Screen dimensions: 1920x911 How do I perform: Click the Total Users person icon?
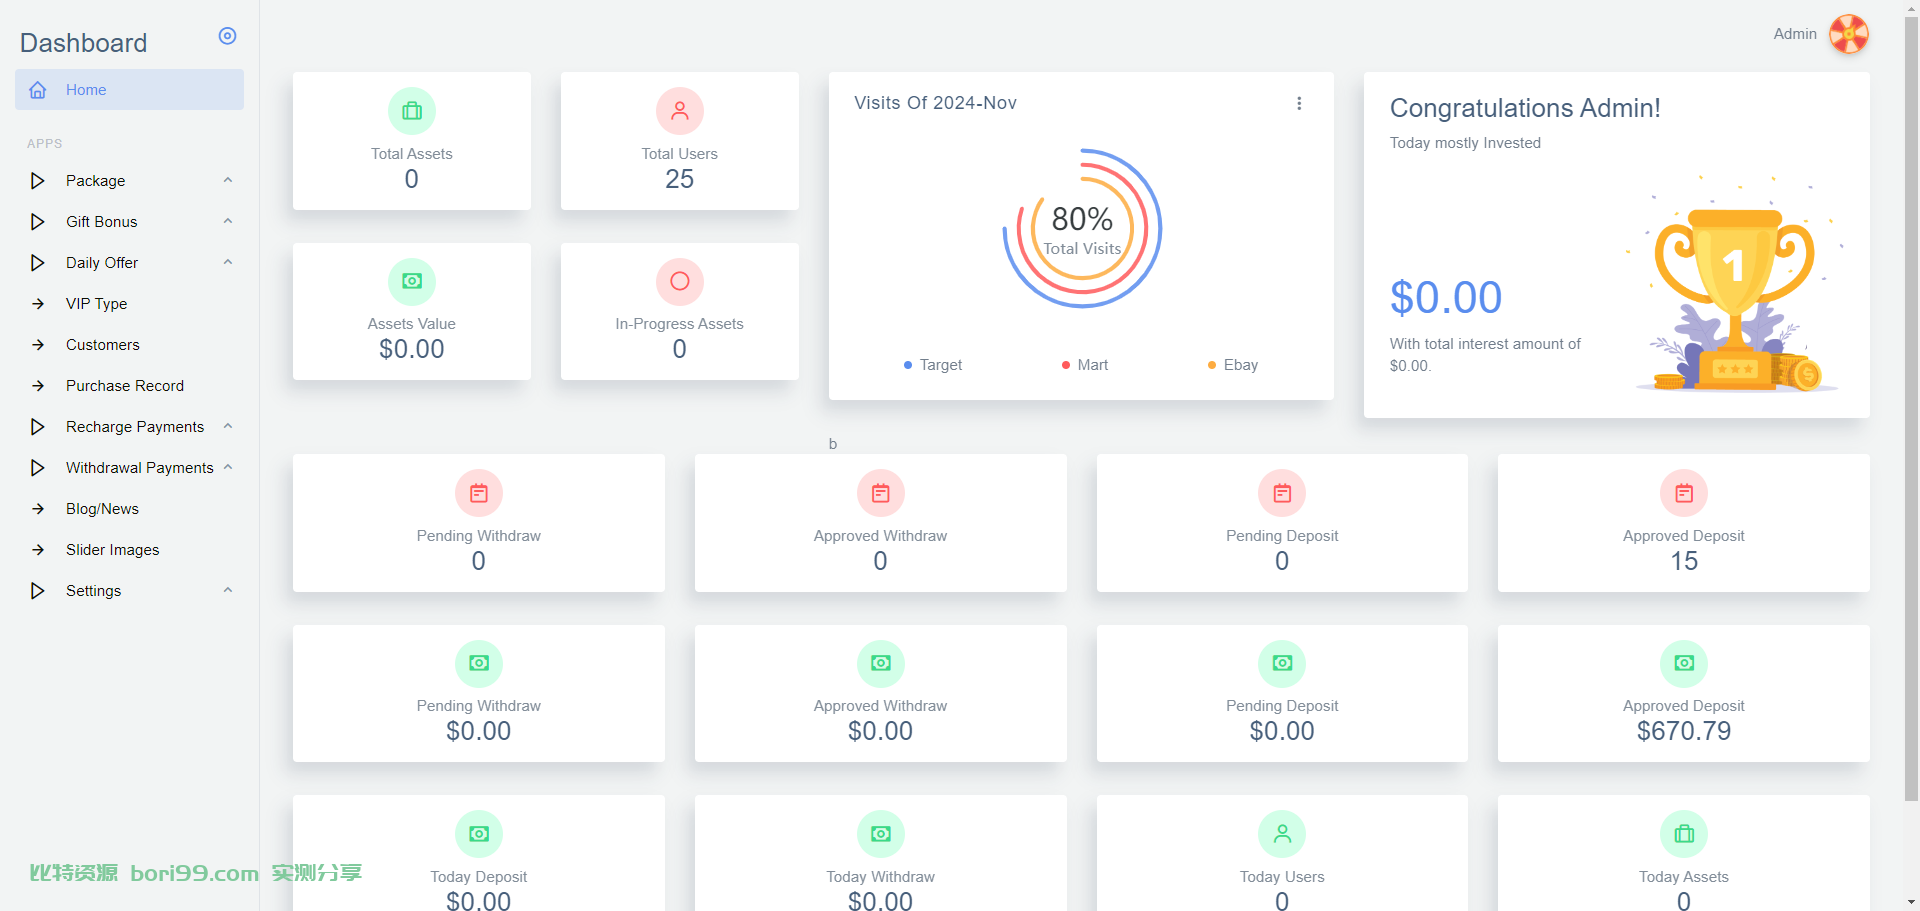pyautogui.click(x=680, y=111)
